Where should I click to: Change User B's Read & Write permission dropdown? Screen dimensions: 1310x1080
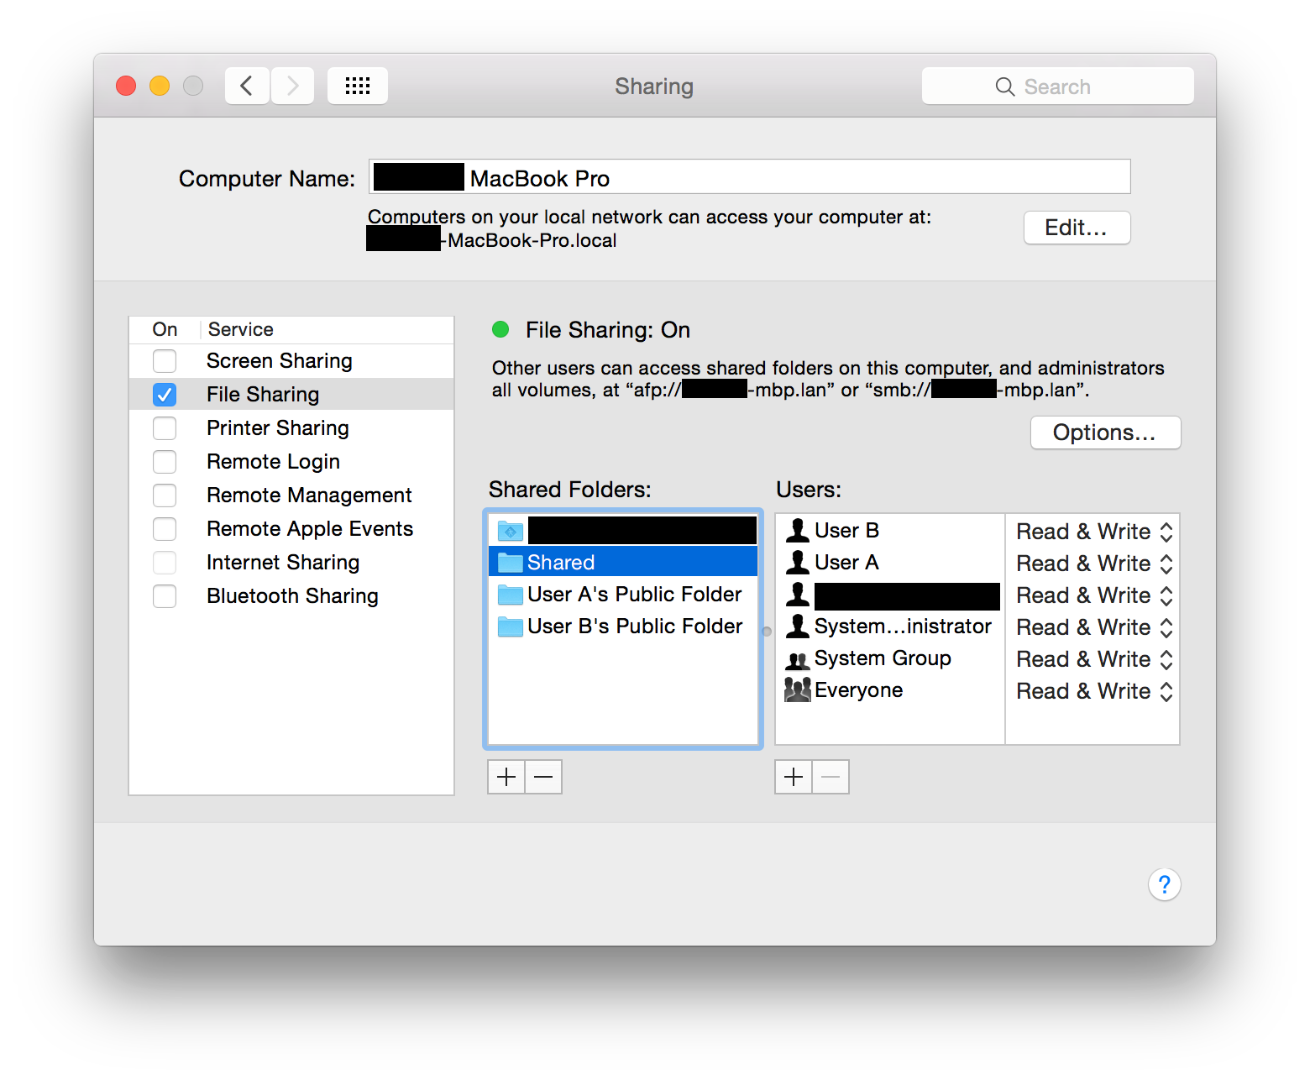[x=1165, y=531]
